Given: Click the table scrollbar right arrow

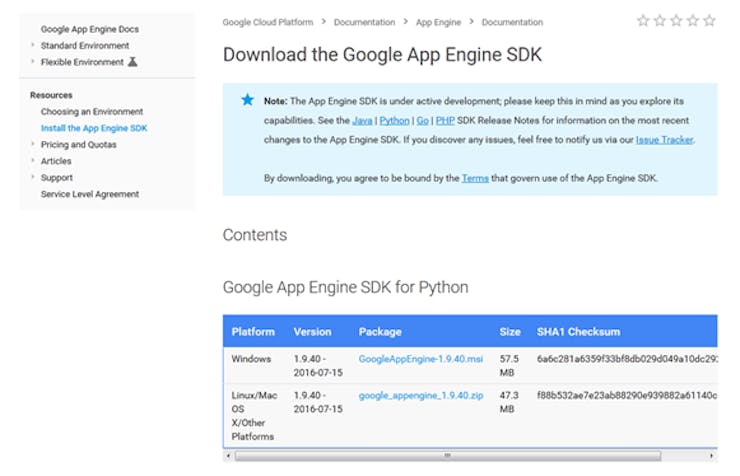Looking at the screenshot, I should pyautogui.click(x=712, y=455).
